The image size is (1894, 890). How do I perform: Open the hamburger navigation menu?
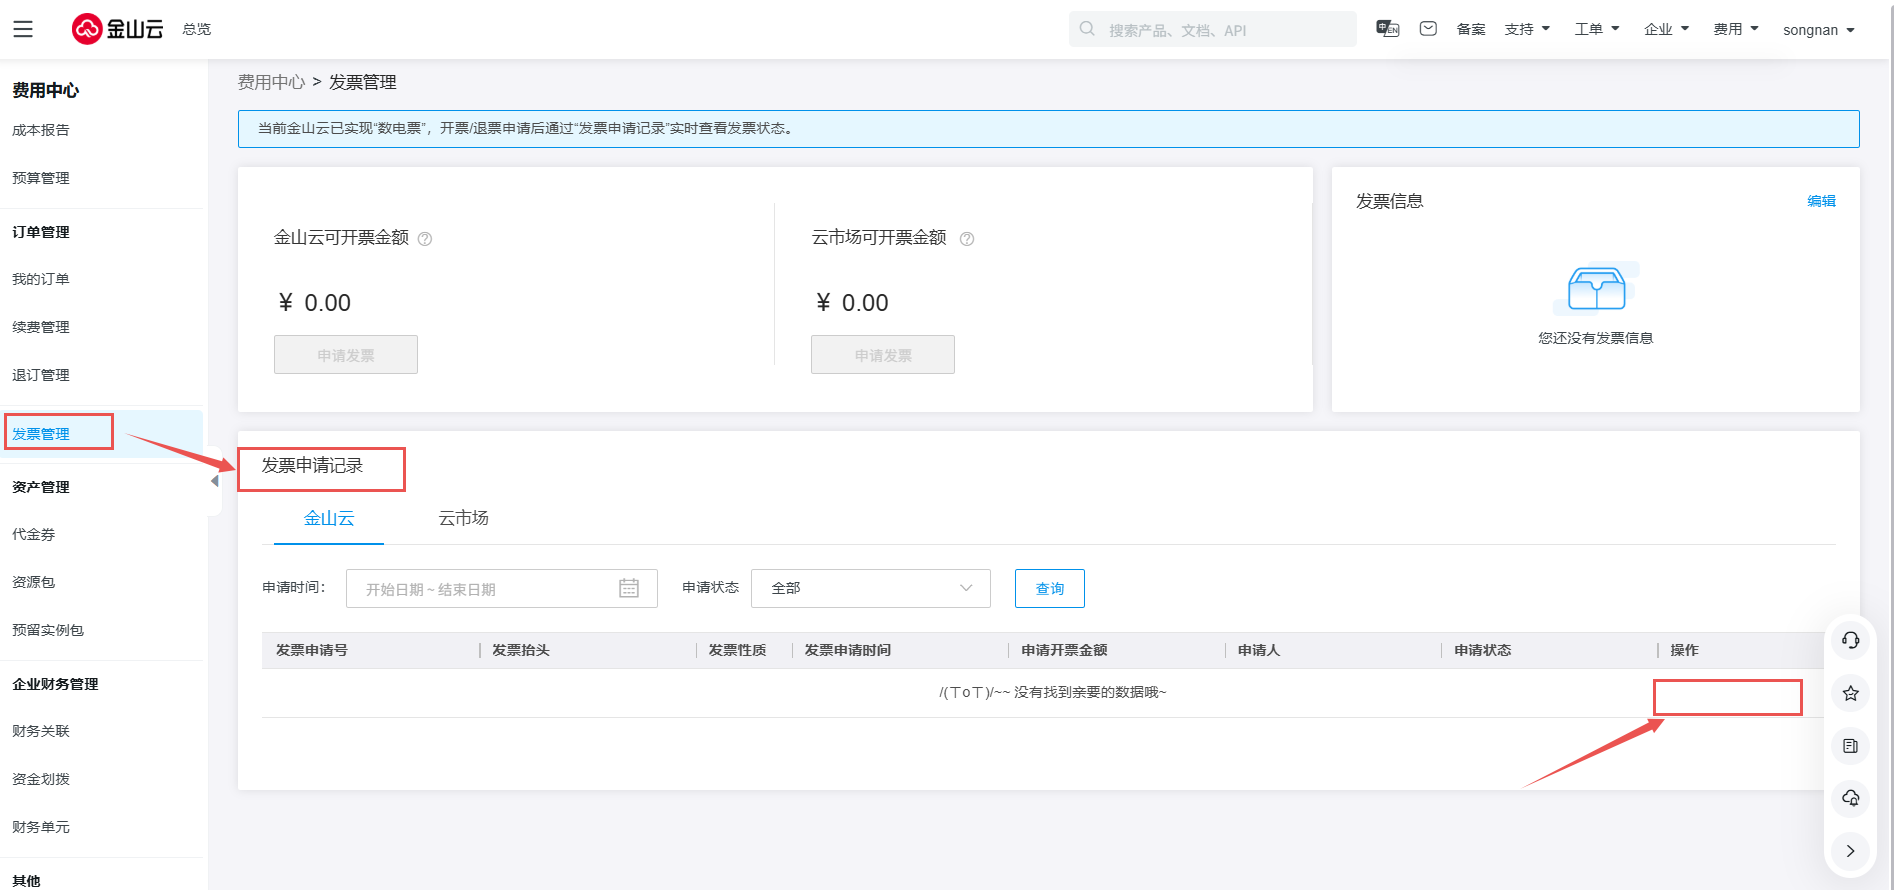click(x=23, y=29)
